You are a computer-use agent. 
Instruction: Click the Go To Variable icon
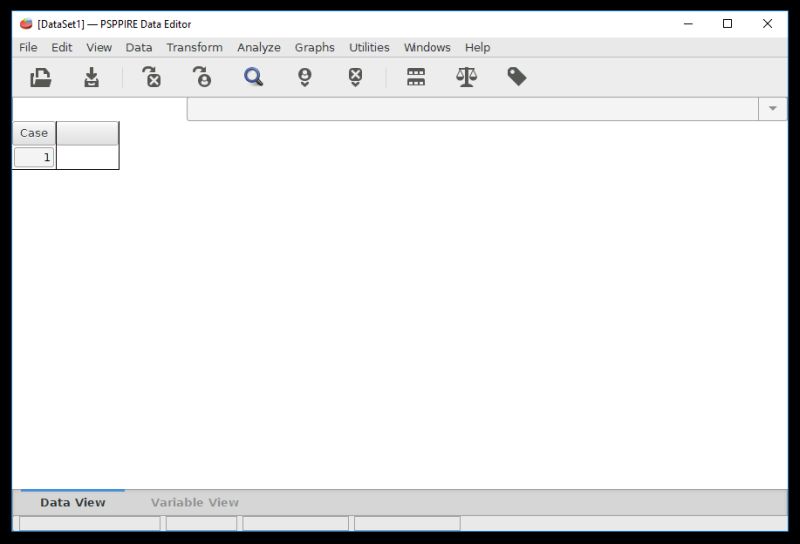coord(152,77)
